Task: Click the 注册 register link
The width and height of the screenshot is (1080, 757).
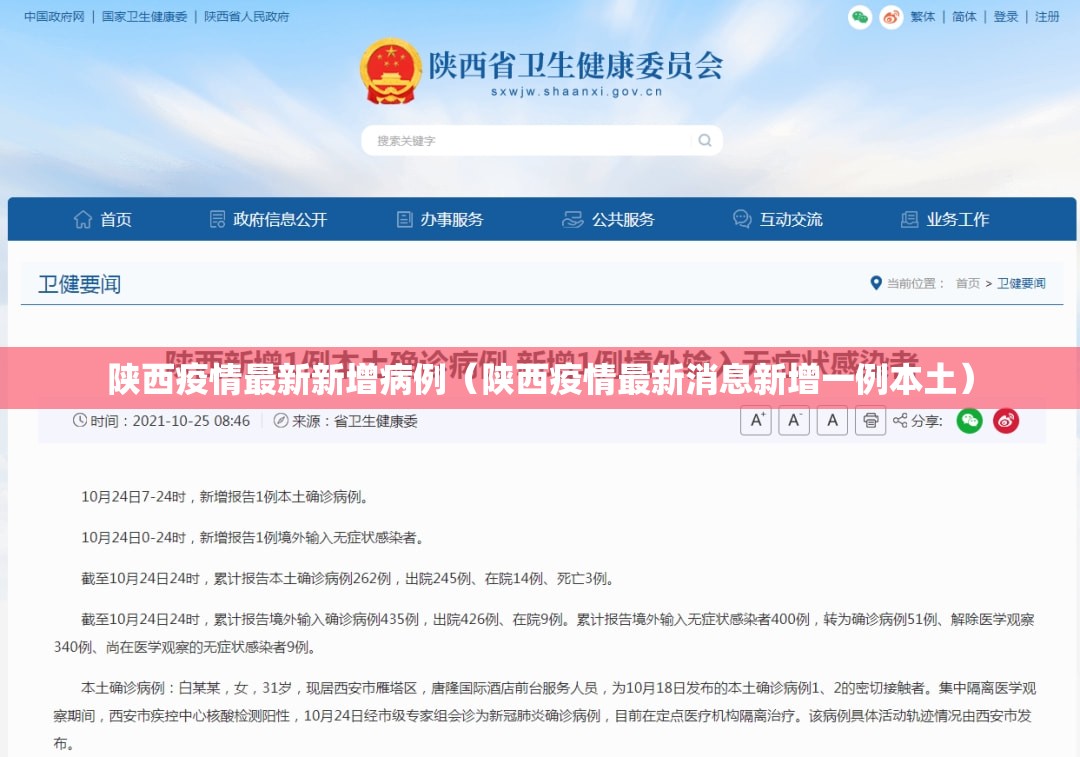Action: pos(1047,17)
